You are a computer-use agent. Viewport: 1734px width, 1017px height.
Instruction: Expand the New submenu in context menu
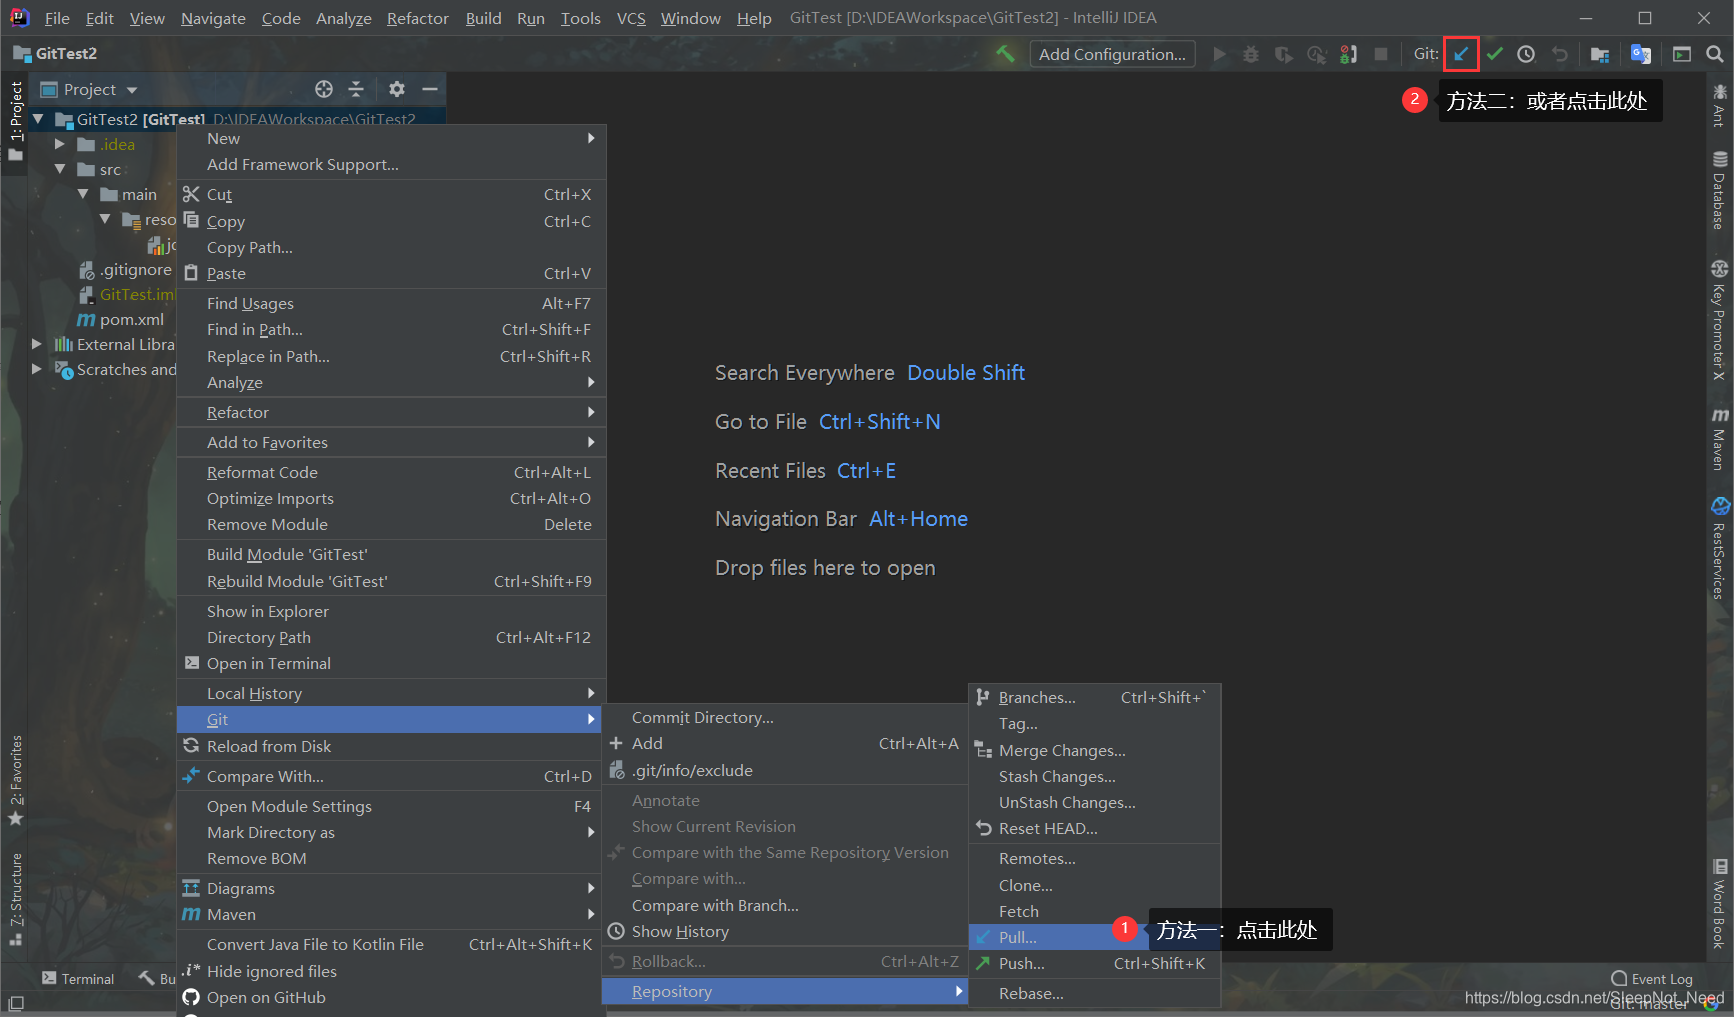pyautogui.click(x=391, y=139)
